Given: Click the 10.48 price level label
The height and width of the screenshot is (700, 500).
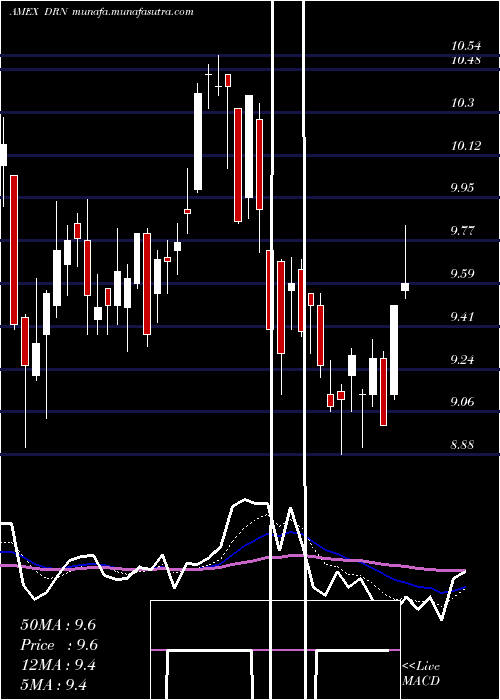Looking at the screenshot, I should (466, 60).
